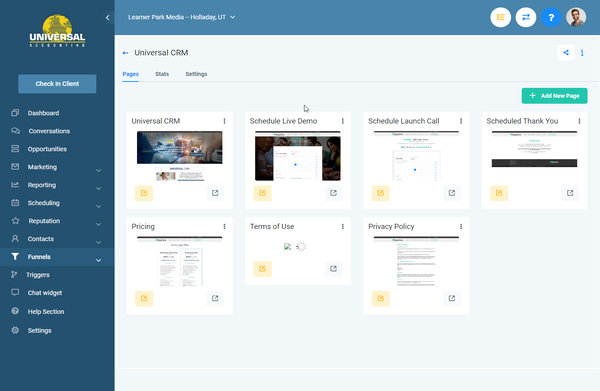
Task: Edit the Privacy Policy page
Action: point(380,298)
